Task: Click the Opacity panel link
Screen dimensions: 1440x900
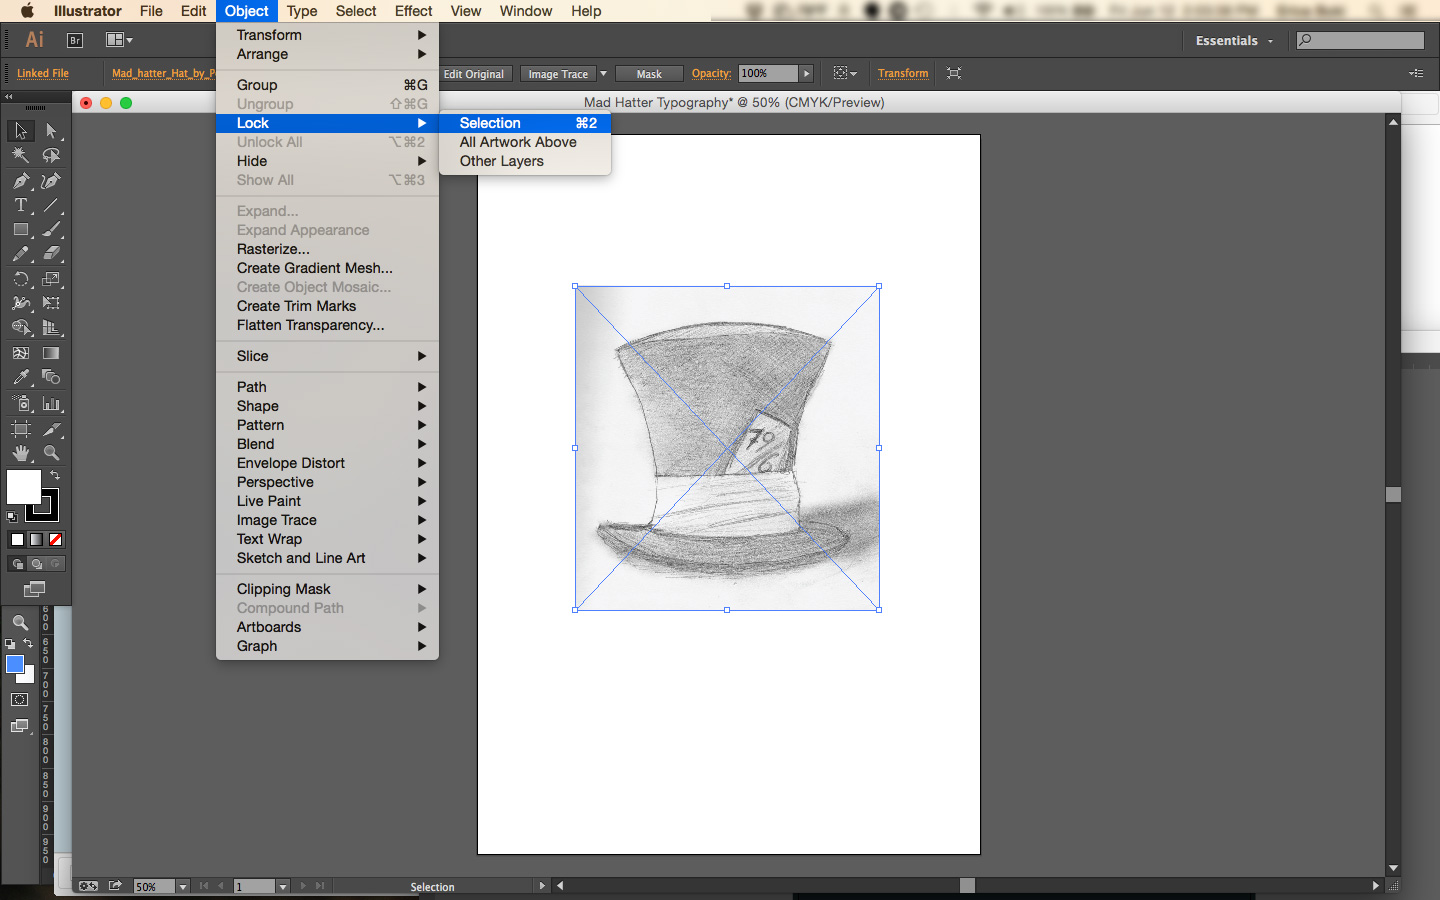Action: click(711, 73)
